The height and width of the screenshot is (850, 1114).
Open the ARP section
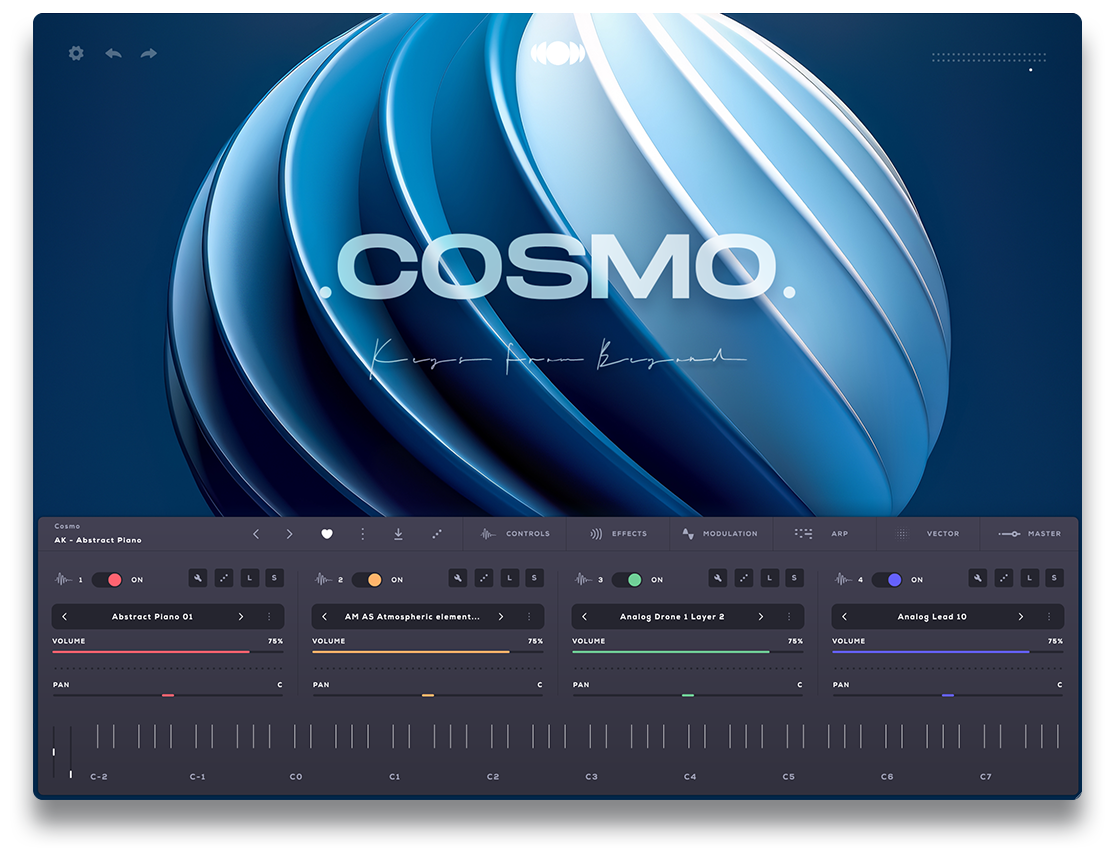[x=838, y=535]
